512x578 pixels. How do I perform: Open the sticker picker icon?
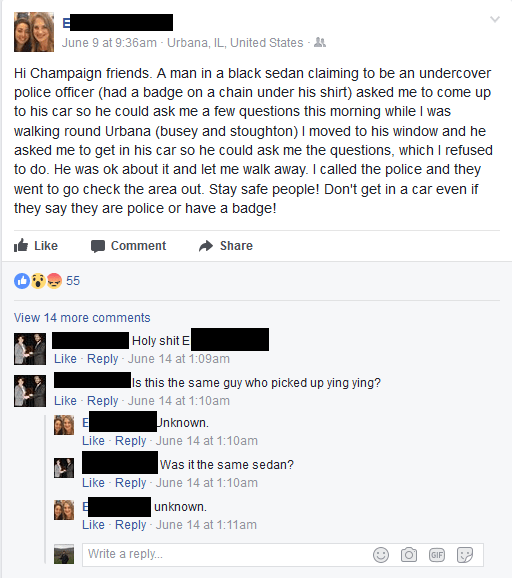click(x=465, y=555)
